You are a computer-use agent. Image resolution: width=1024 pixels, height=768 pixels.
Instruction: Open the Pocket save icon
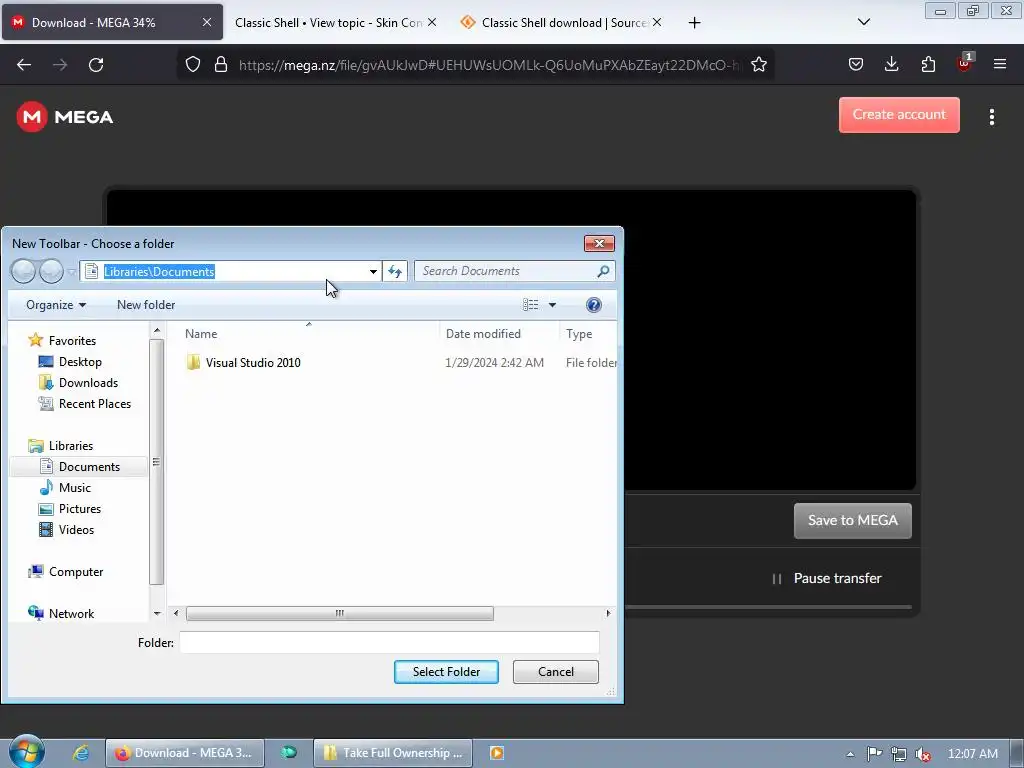(x=856, y=64)
